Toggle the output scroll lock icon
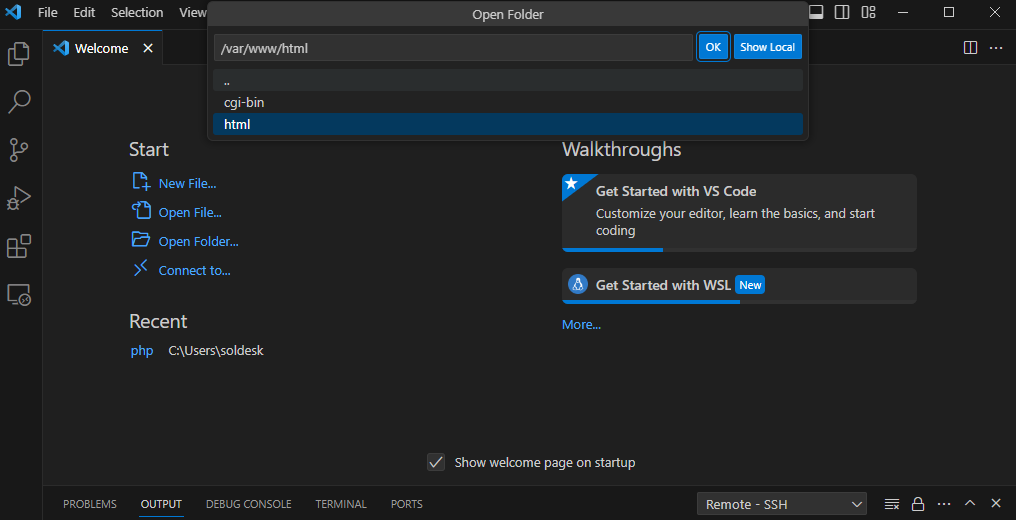This screenshot has width=1016, height=520. click(x=918, y=504)
